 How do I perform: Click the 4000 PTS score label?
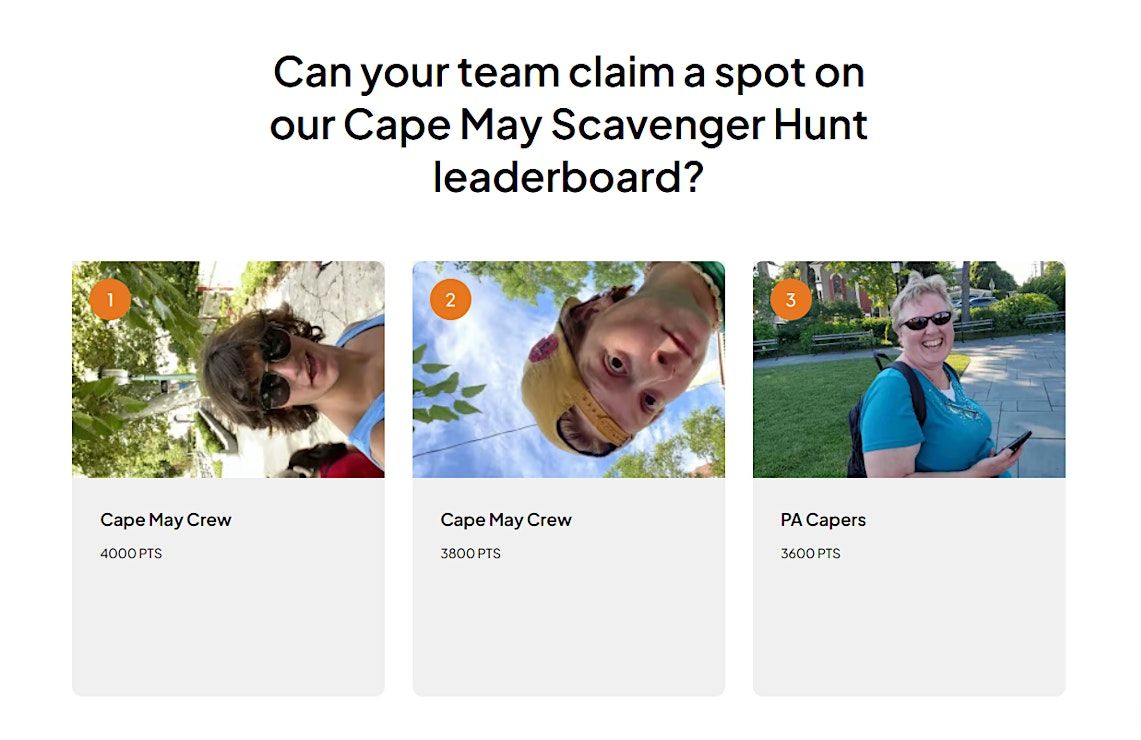tap(131, 554)
